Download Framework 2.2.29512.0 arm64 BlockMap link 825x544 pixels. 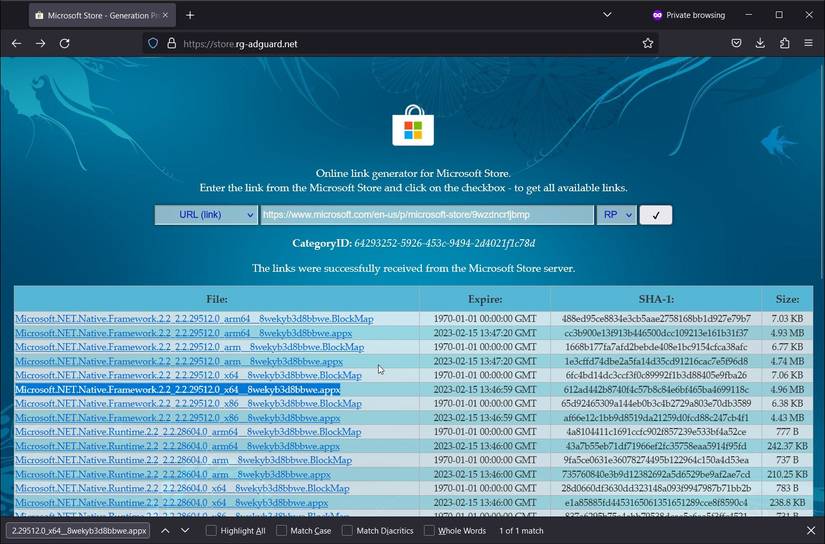point(194,319)
